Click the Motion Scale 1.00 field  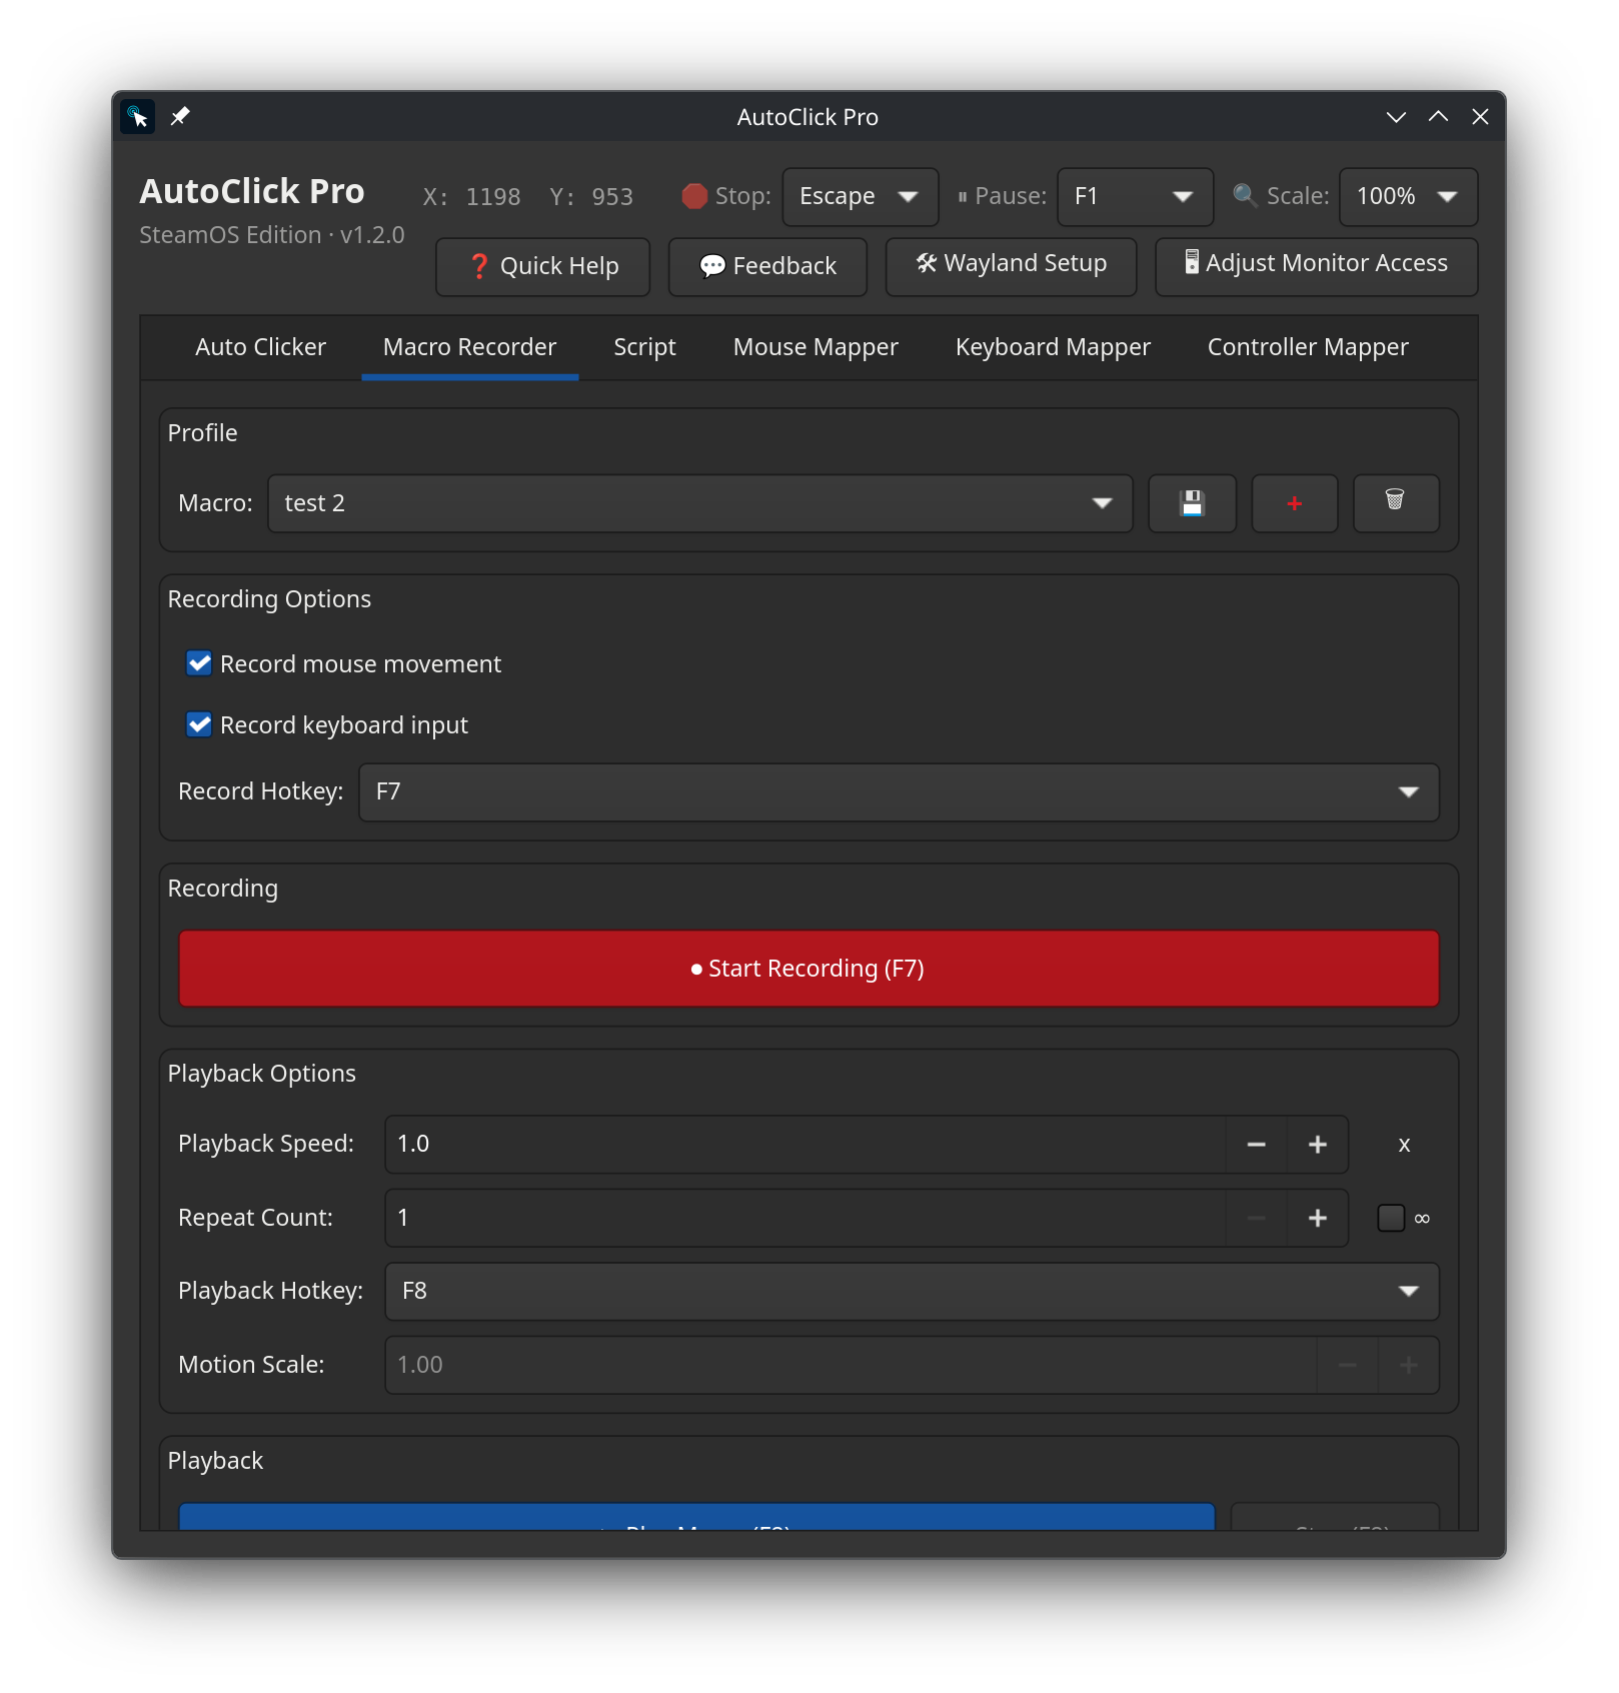pos(850,1365)
